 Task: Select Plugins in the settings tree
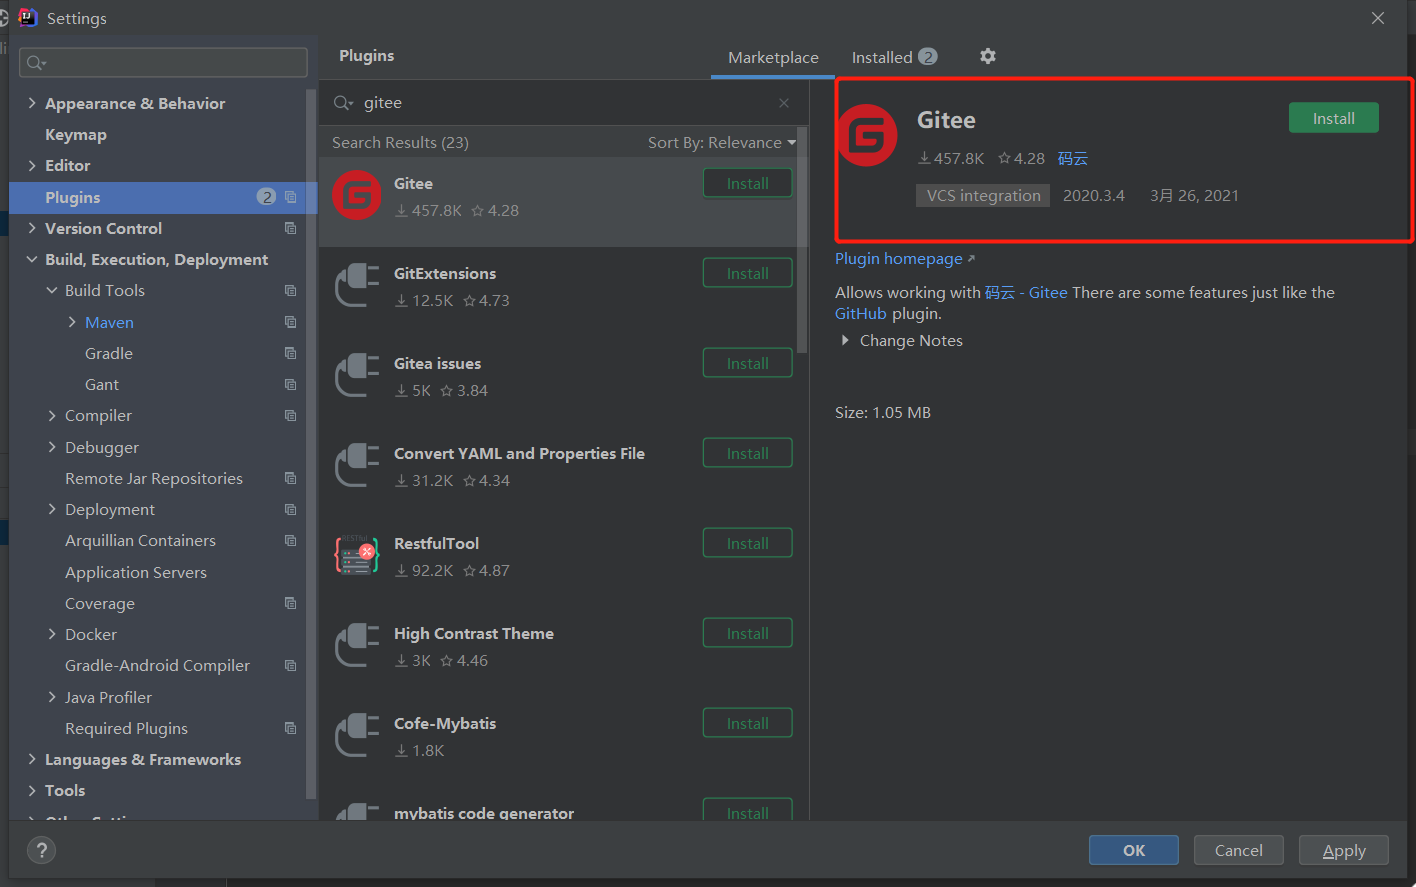coord(163,197)
